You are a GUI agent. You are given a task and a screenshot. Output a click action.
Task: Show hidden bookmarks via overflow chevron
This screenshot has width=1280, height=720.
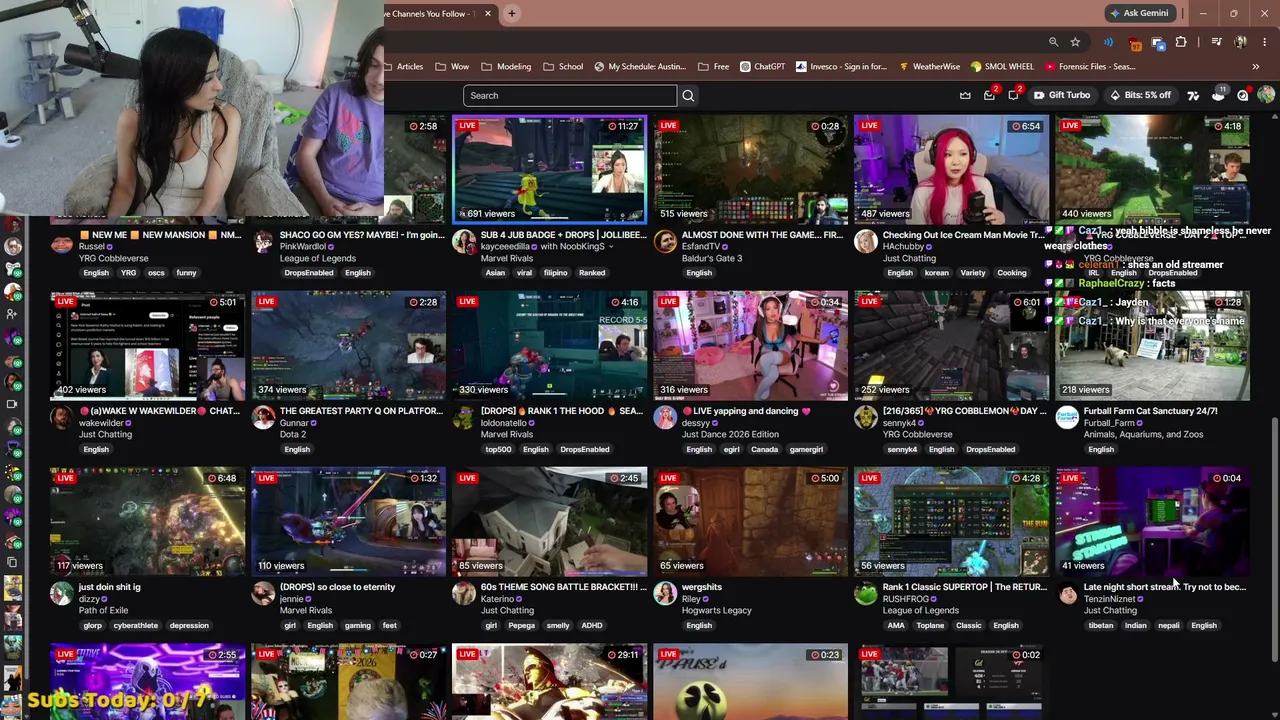click(x=1255, y=67)
